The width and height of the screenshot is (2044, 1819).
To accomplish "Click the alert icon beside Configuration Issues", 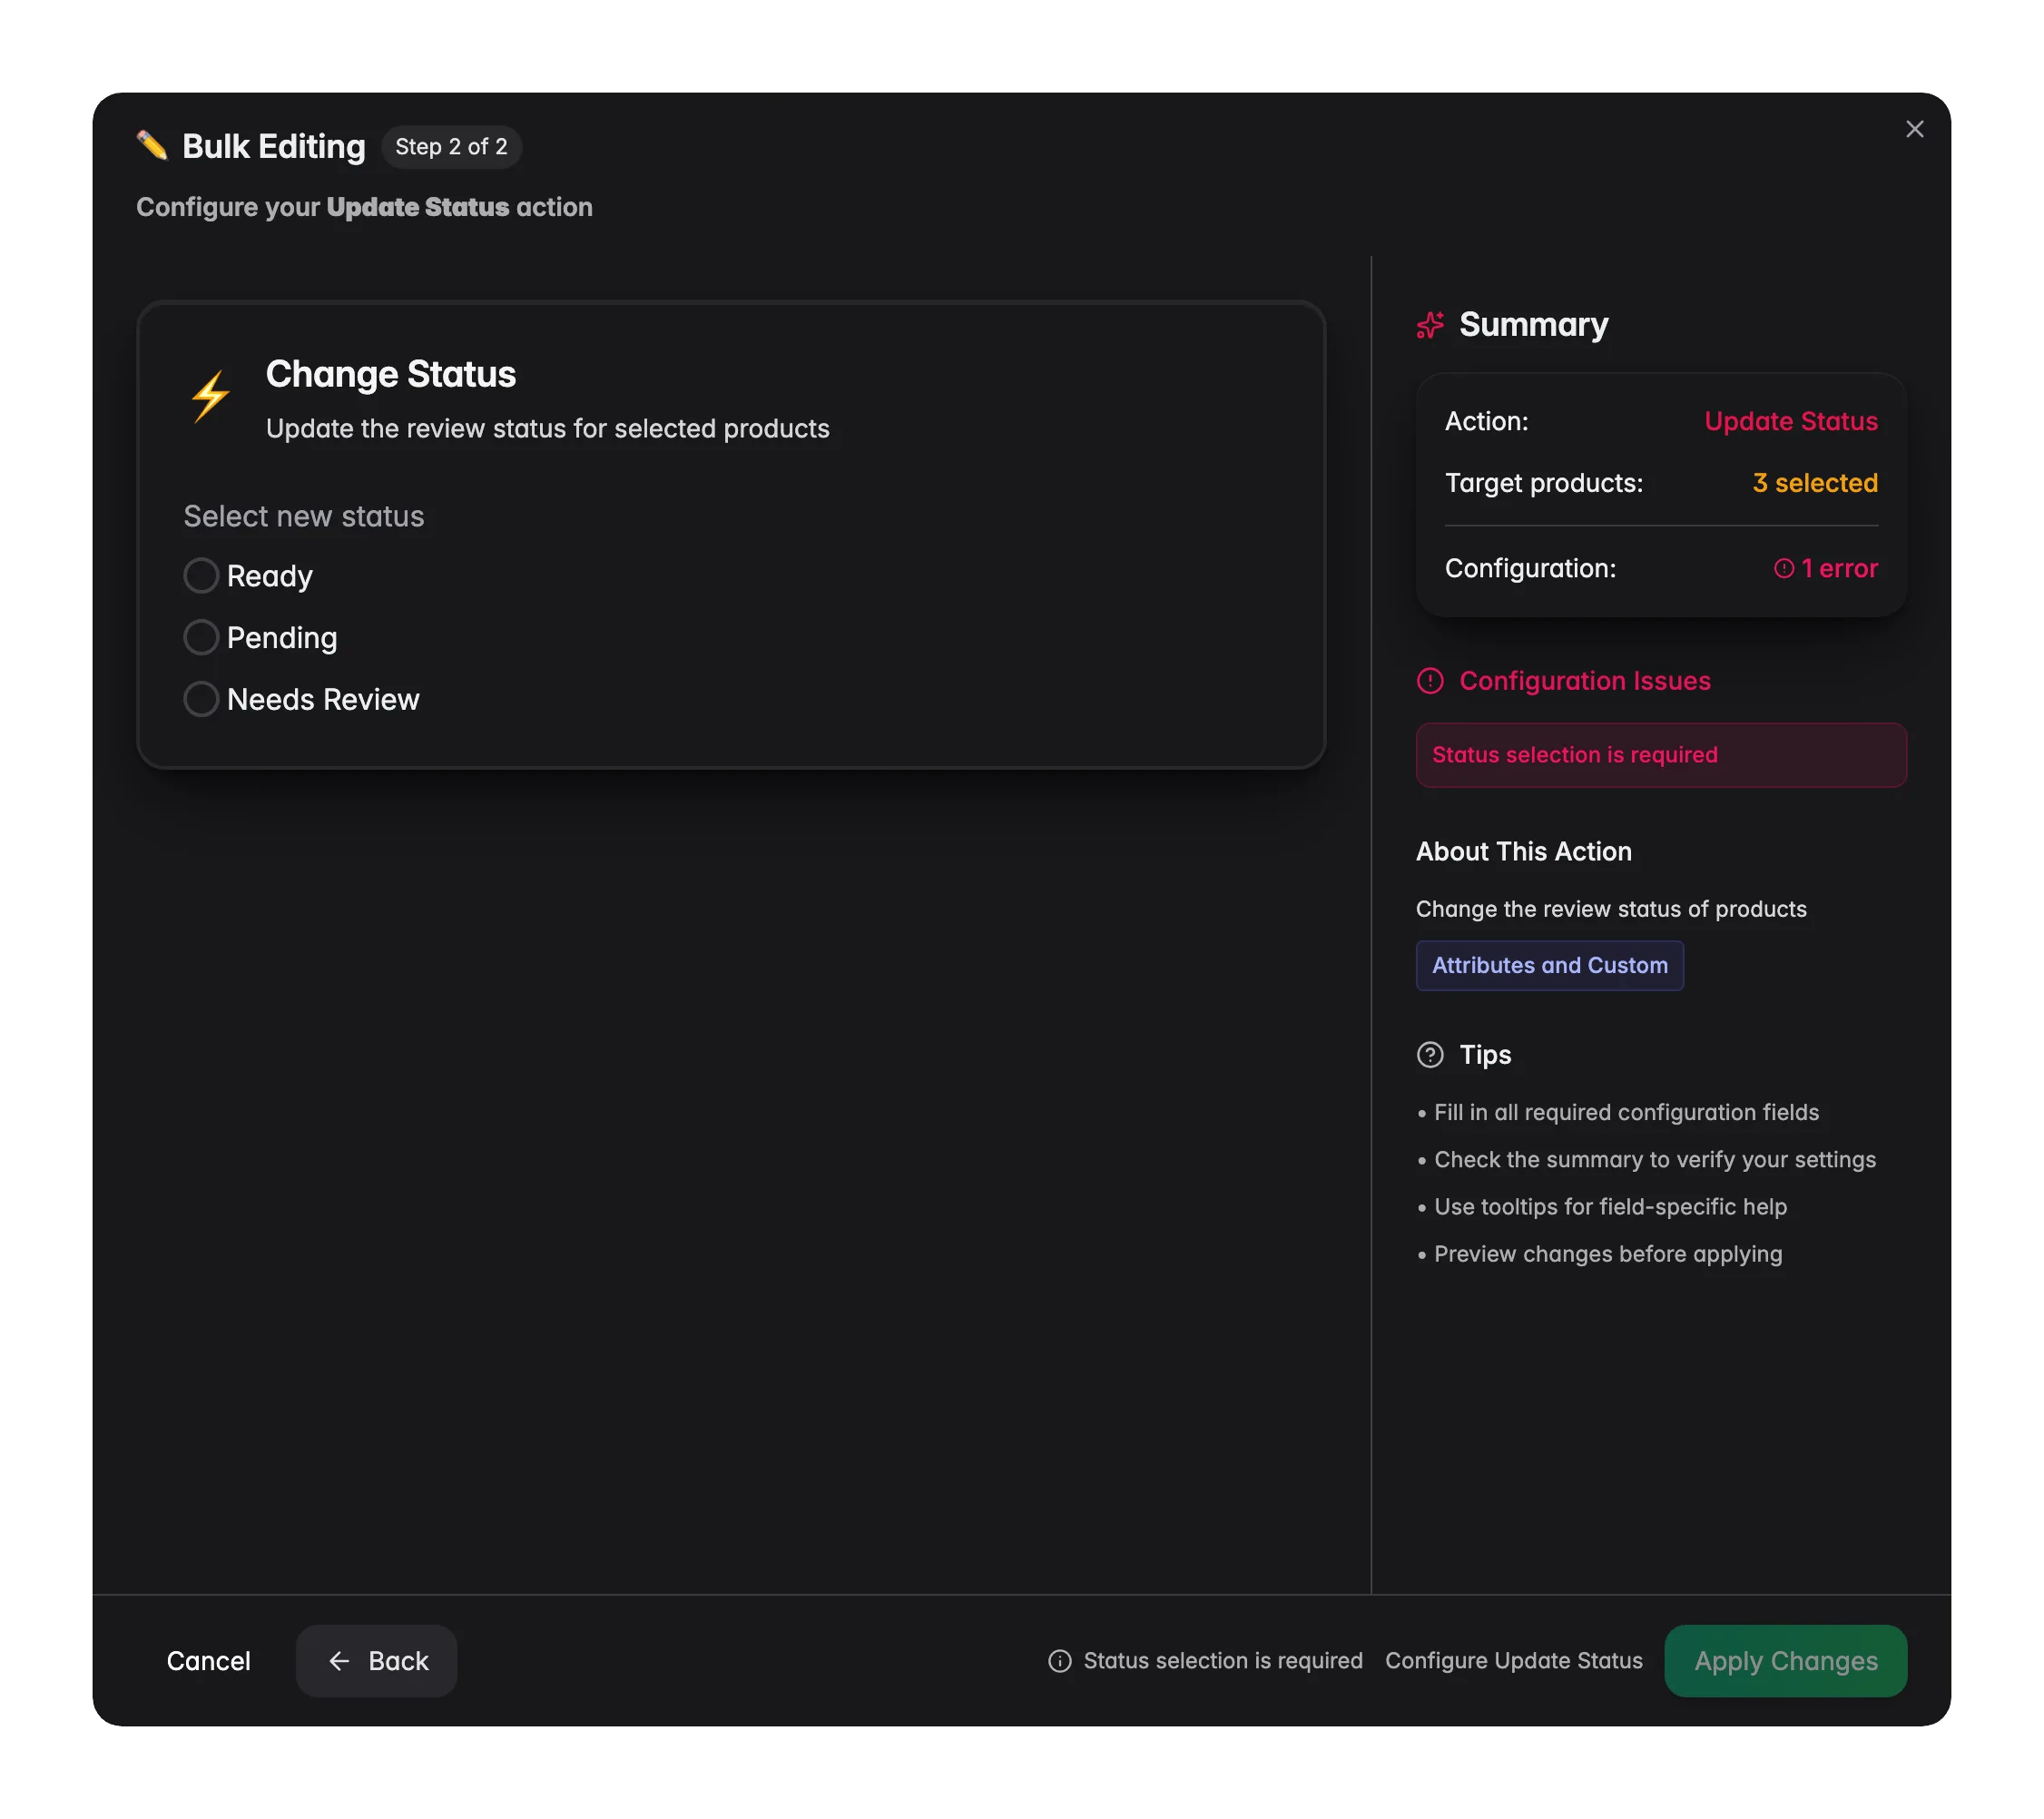I will coord(1430,681).
